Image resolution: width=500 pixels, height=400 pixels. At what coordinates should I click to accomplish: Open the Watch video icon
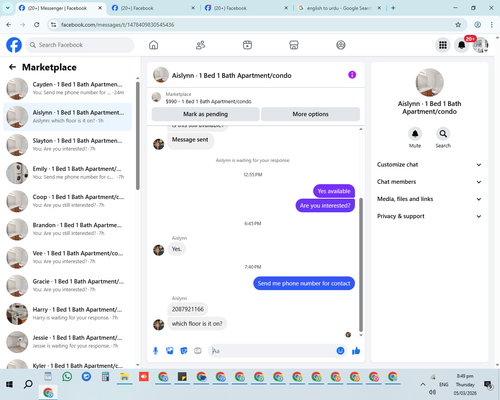click(247, 45)
